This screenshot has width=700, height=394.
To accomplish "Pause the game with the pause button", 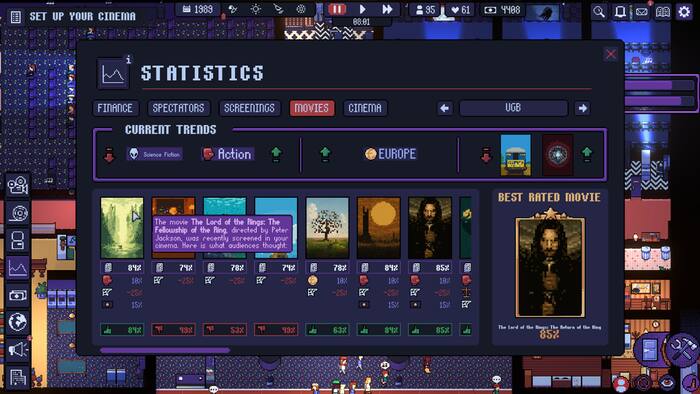I will [337, 9].
